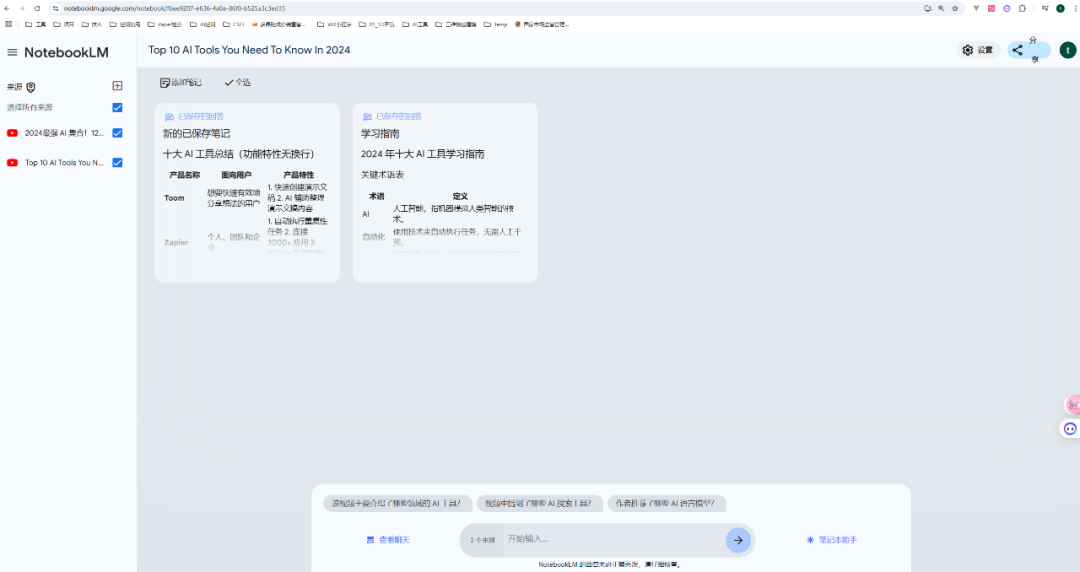Open the browser extensions puzzle icon

1022,8
